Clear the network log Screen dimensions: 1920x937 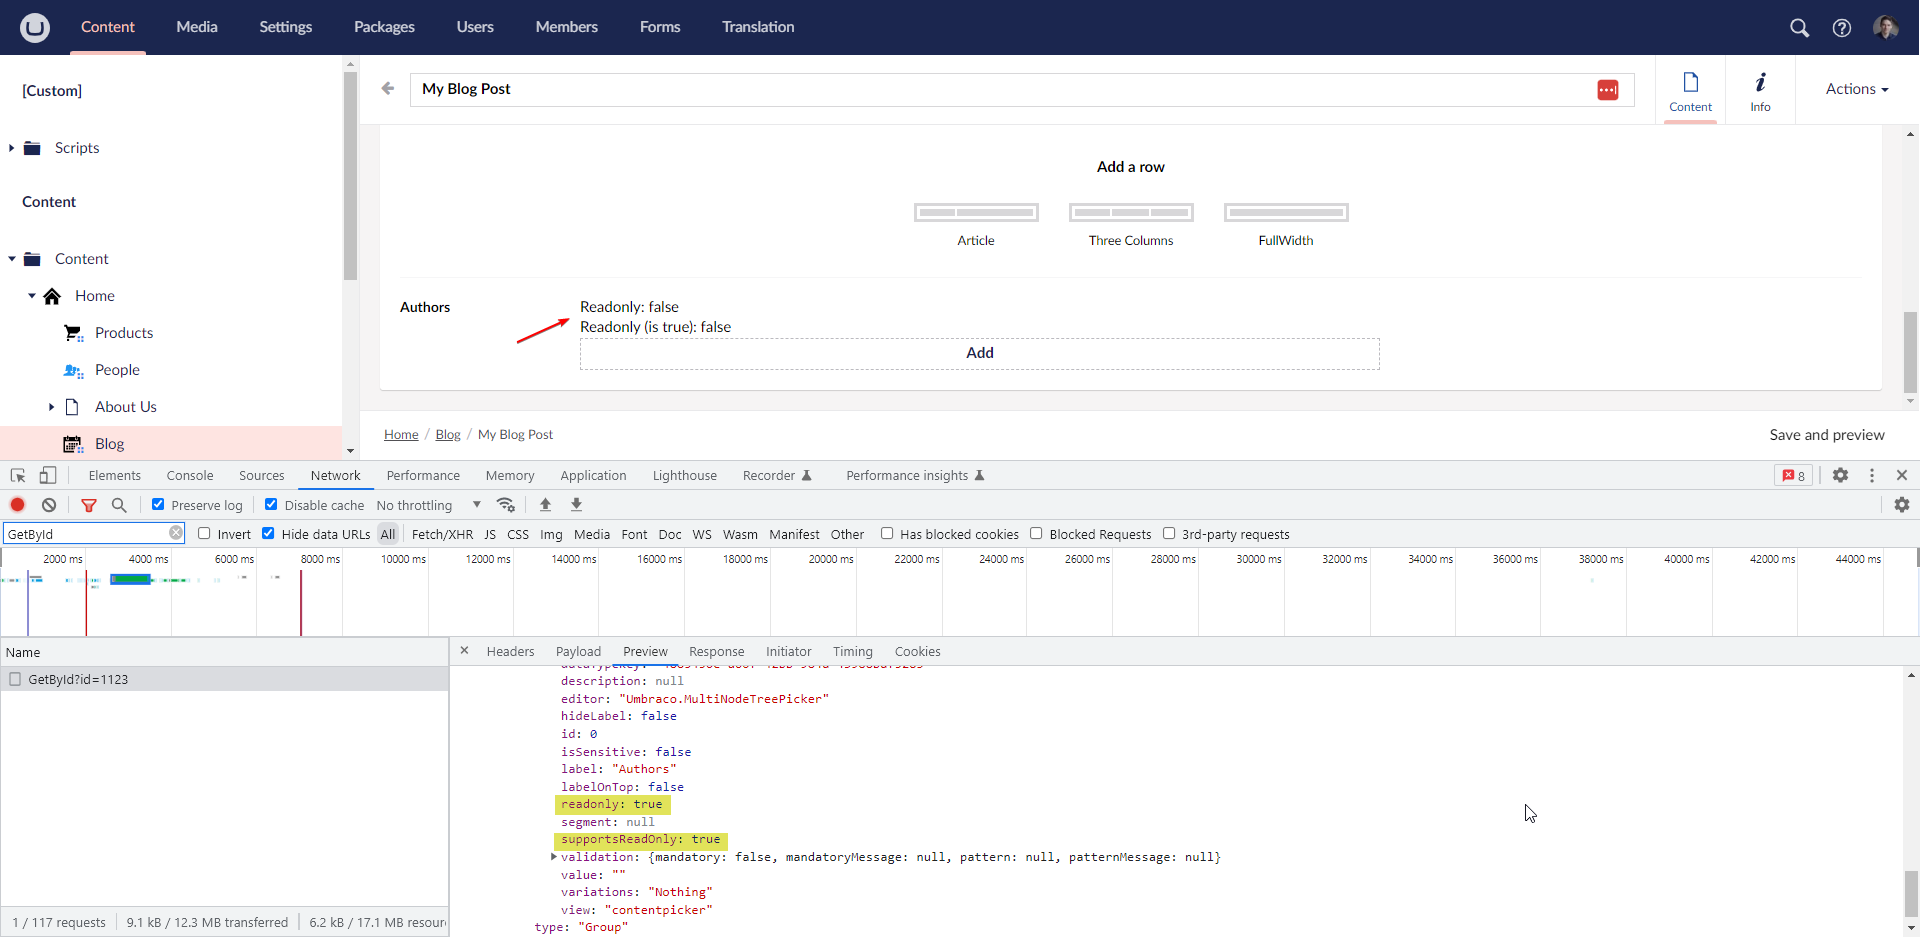pyautogui.click(x=49, y=505)
